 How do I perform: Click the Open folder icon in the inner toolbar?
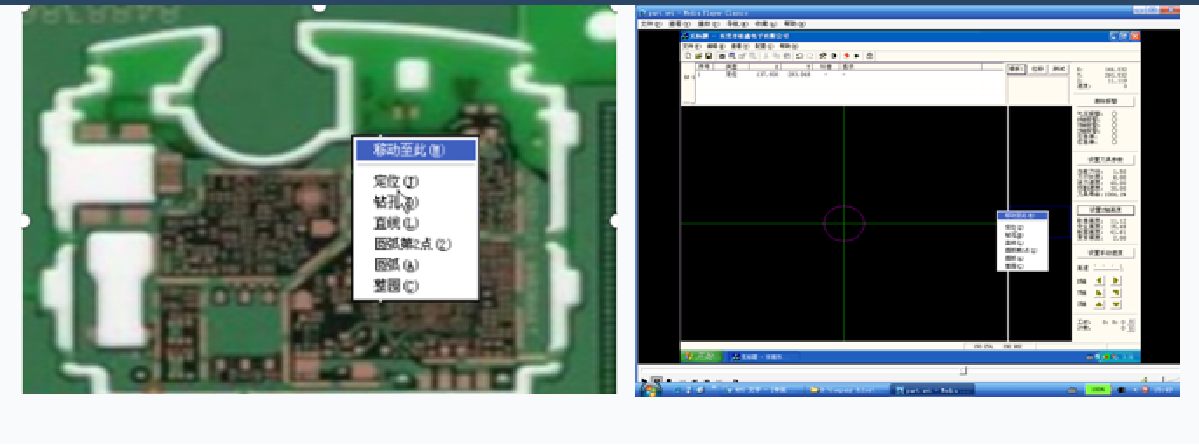696,56
